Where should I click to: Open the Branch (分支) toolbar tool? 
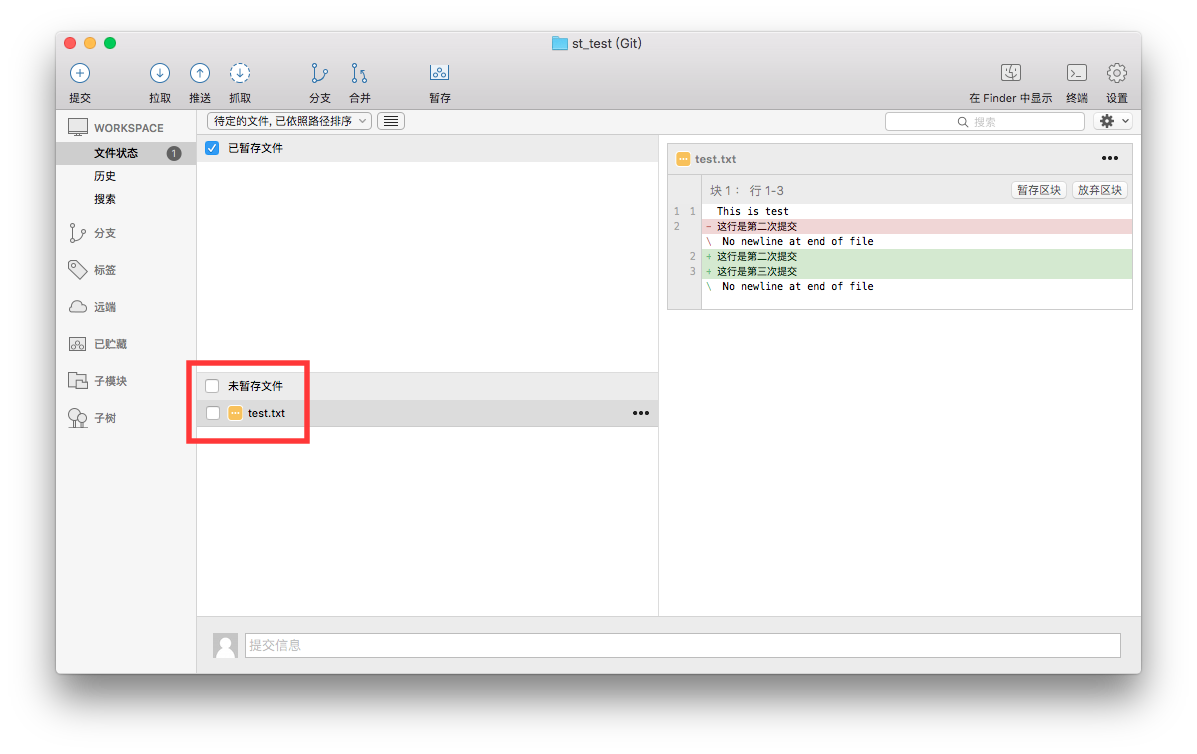[319, 73]
